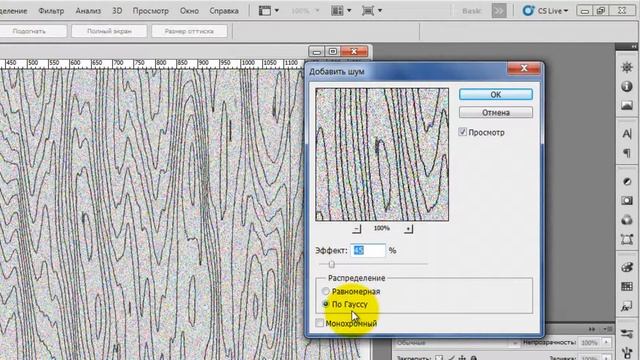
Task: Open the Histogram panel icon
Action: [x=627, y=105]
